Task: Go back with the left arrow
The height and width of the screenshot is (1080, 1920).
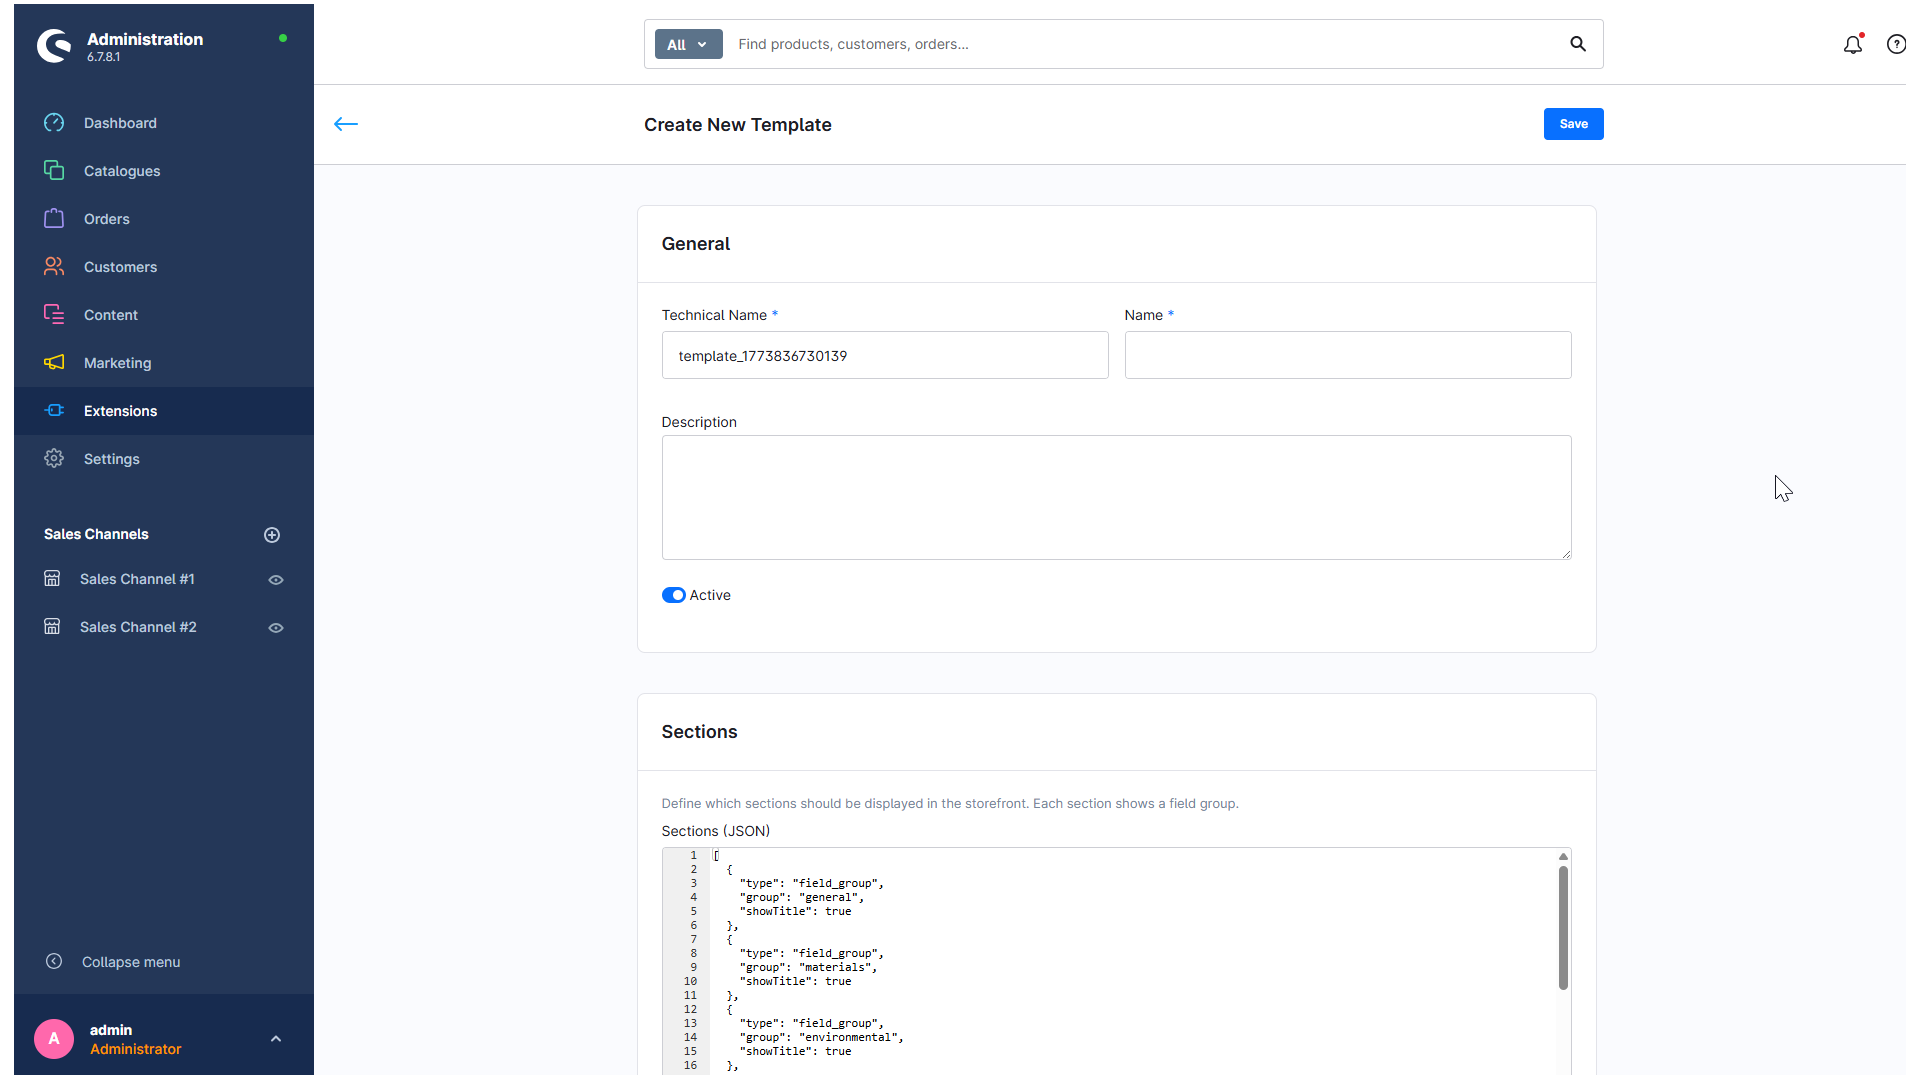Action: (346, 124)
